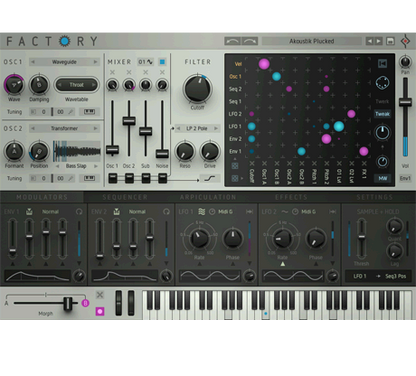Click the filter saturation curve icon
416x376 pixels.
coord(210,179)
